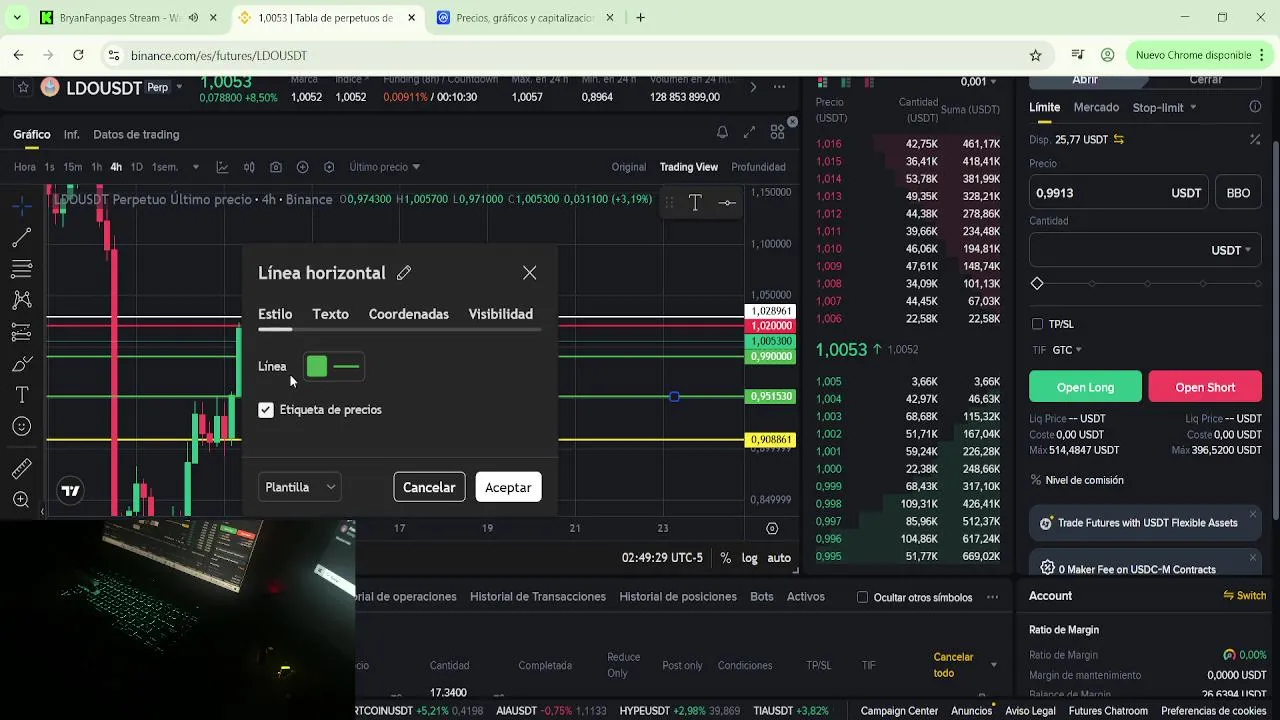Click the Switch account link

1245,595
